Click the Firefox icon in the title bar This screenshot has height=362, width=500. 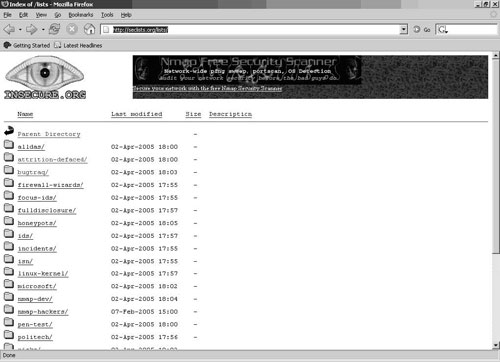point(5,4)
